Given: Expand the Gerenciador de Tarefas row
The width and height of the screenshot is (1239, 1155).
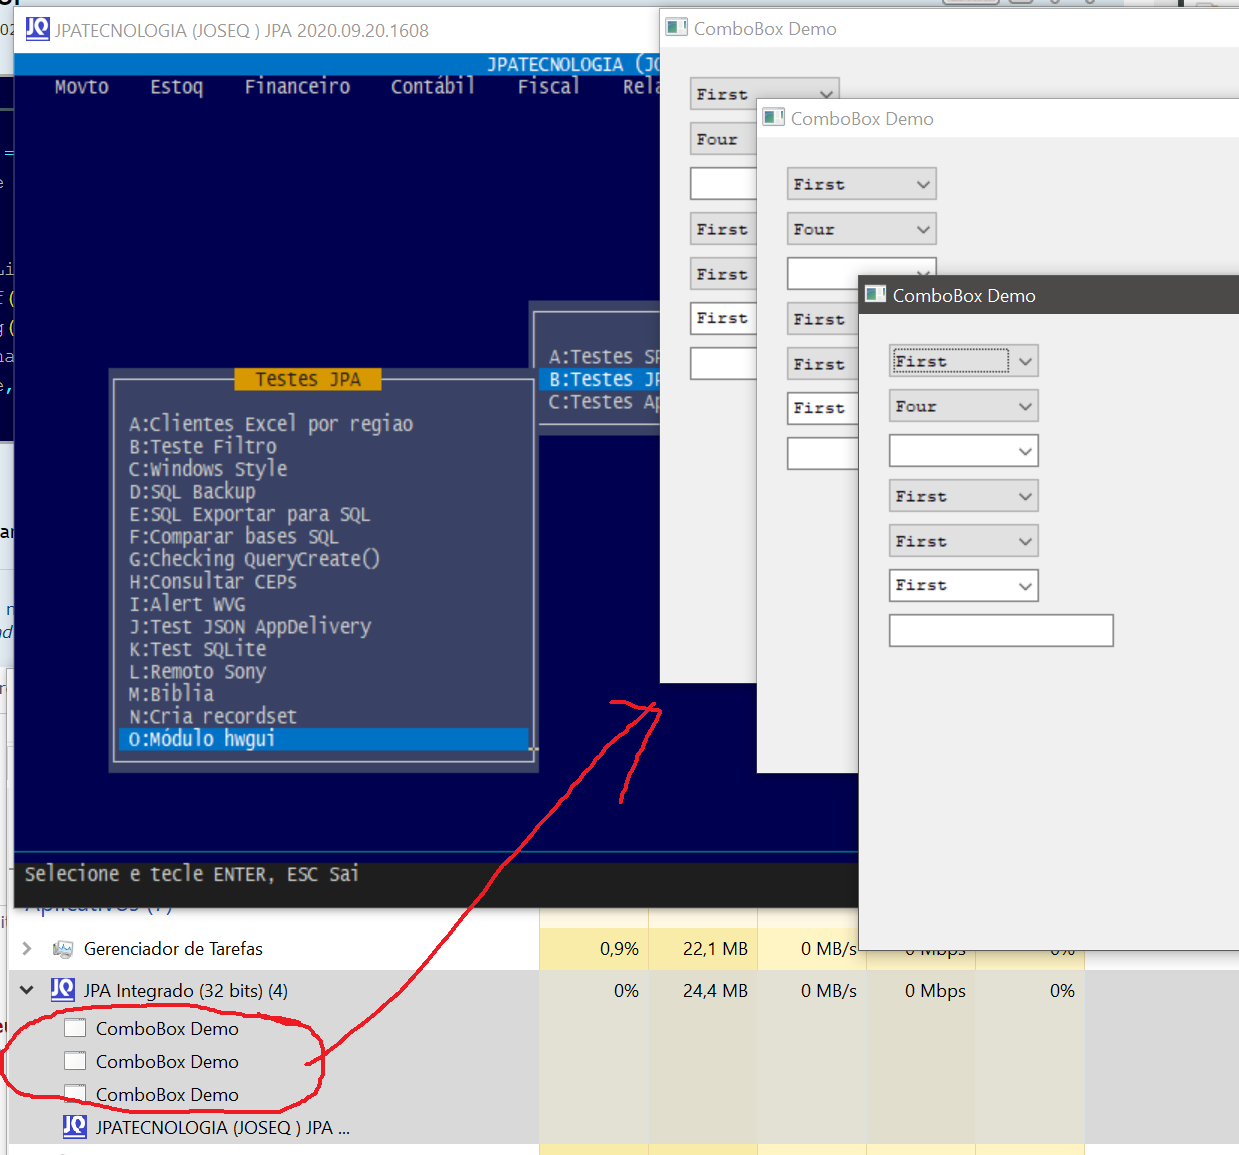Looking at the screenshot, I should point(27,949).
